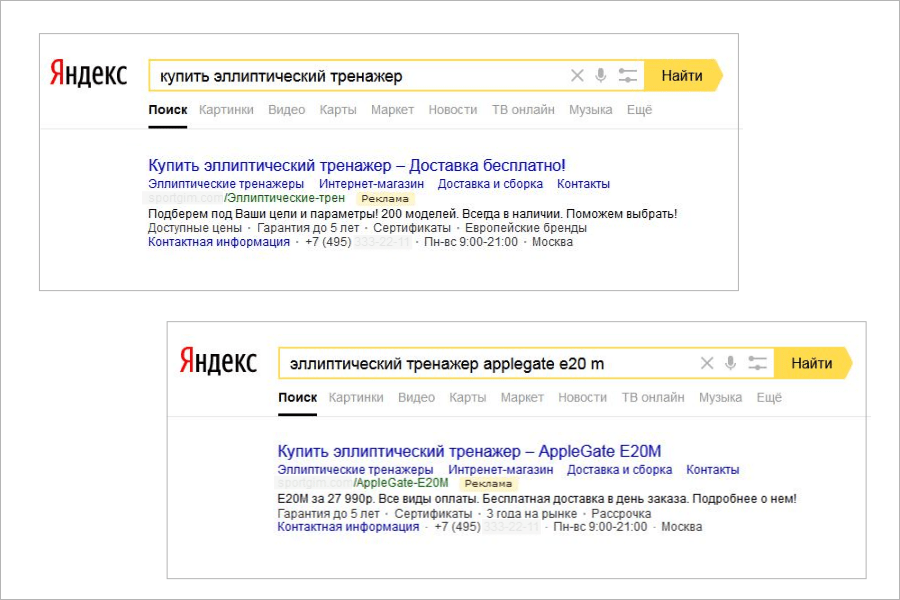Select Поиск tab under 'купить эллиптический тренажер' search

[168, 110]
